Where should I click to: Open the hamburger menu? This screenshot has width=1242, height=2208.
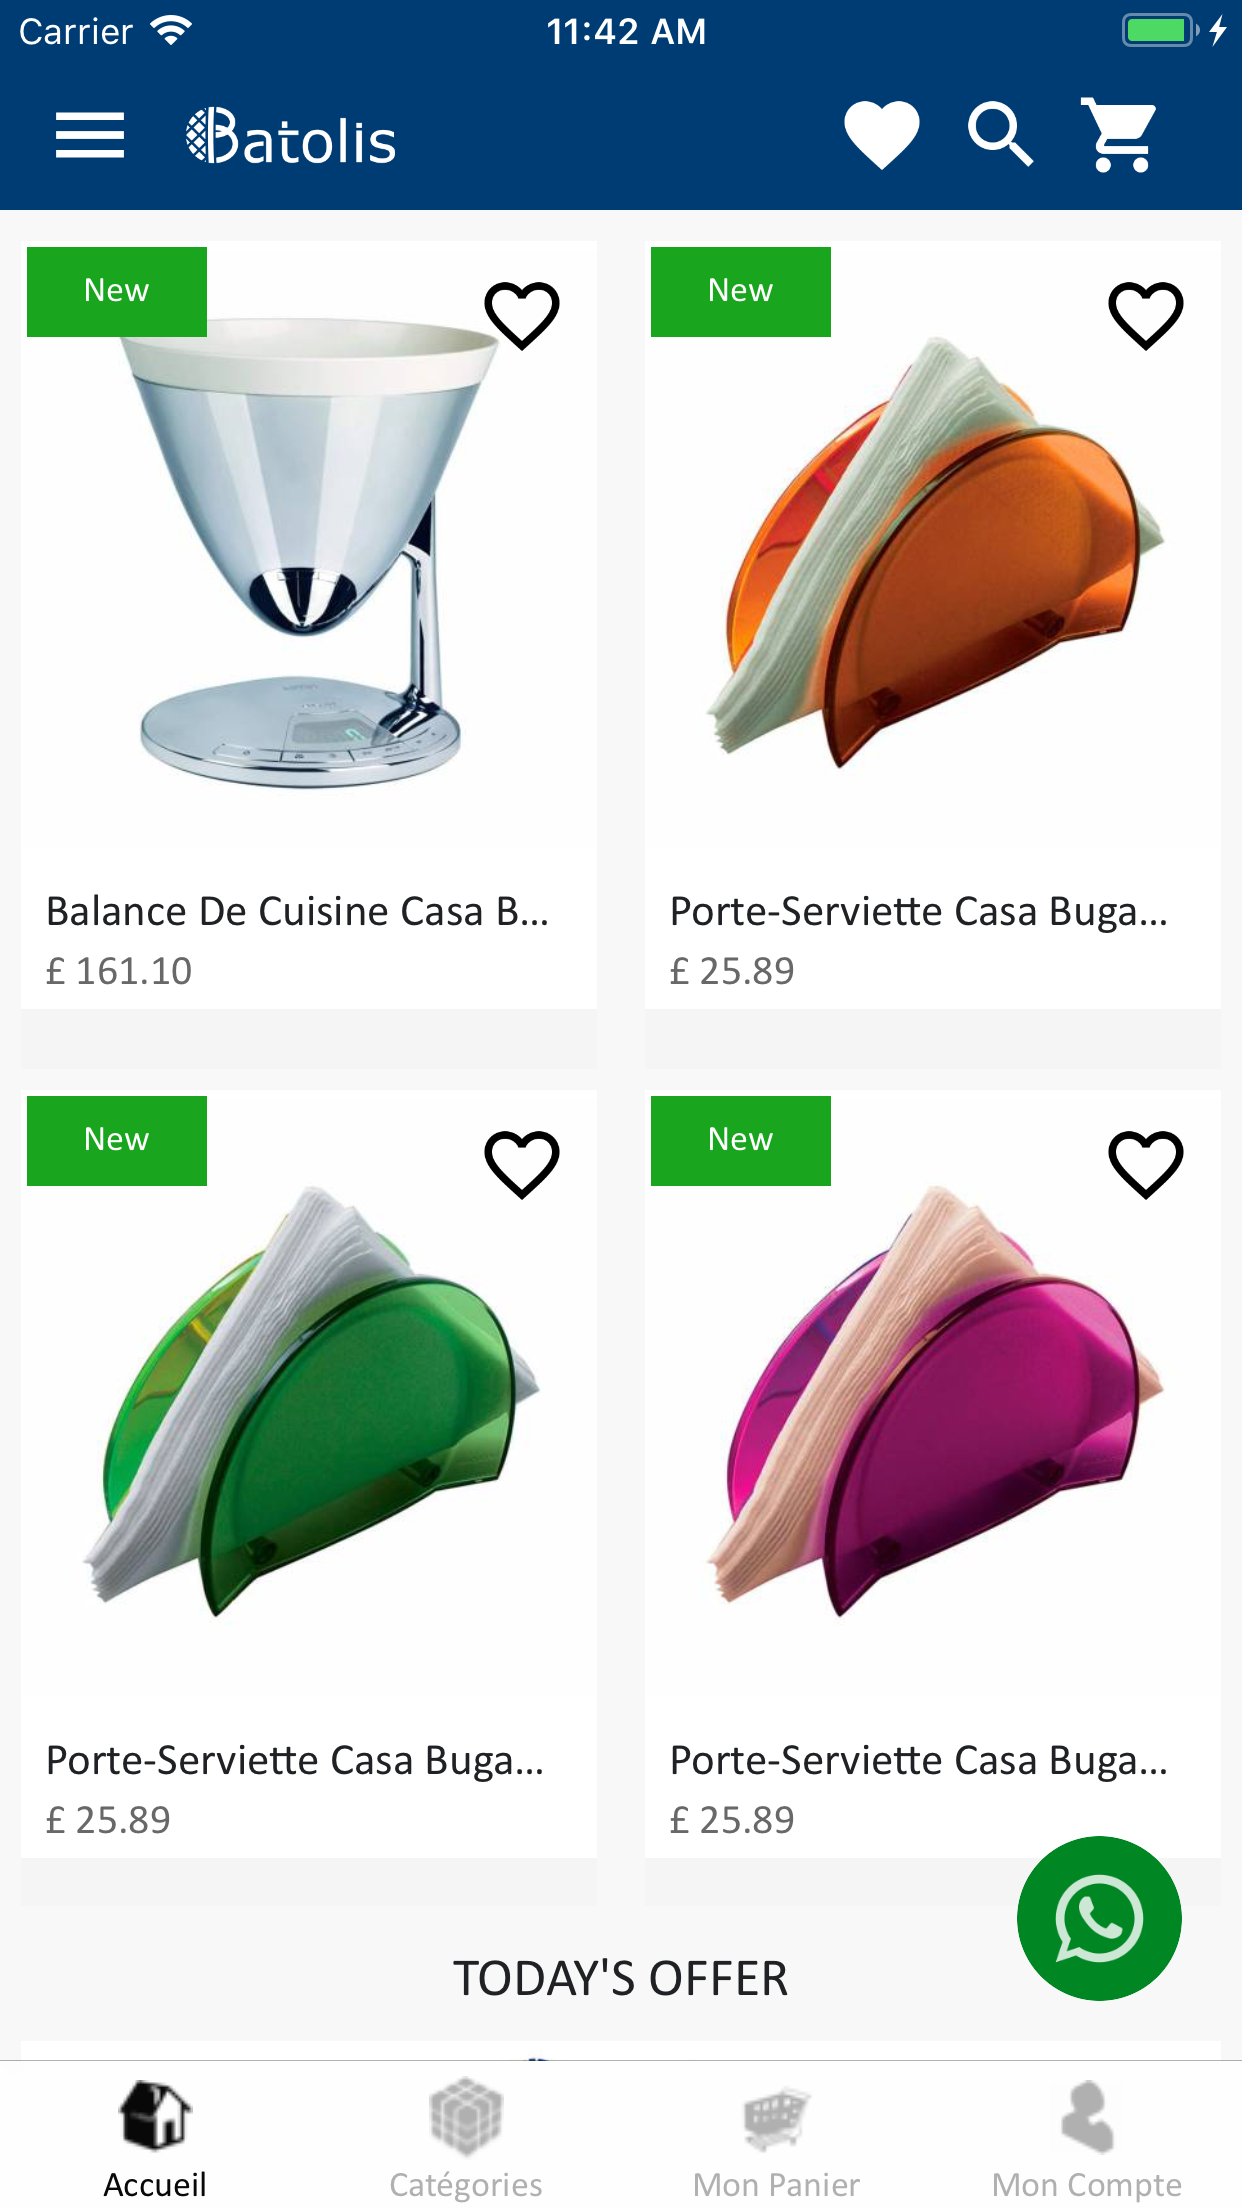(x=90, y=136)
